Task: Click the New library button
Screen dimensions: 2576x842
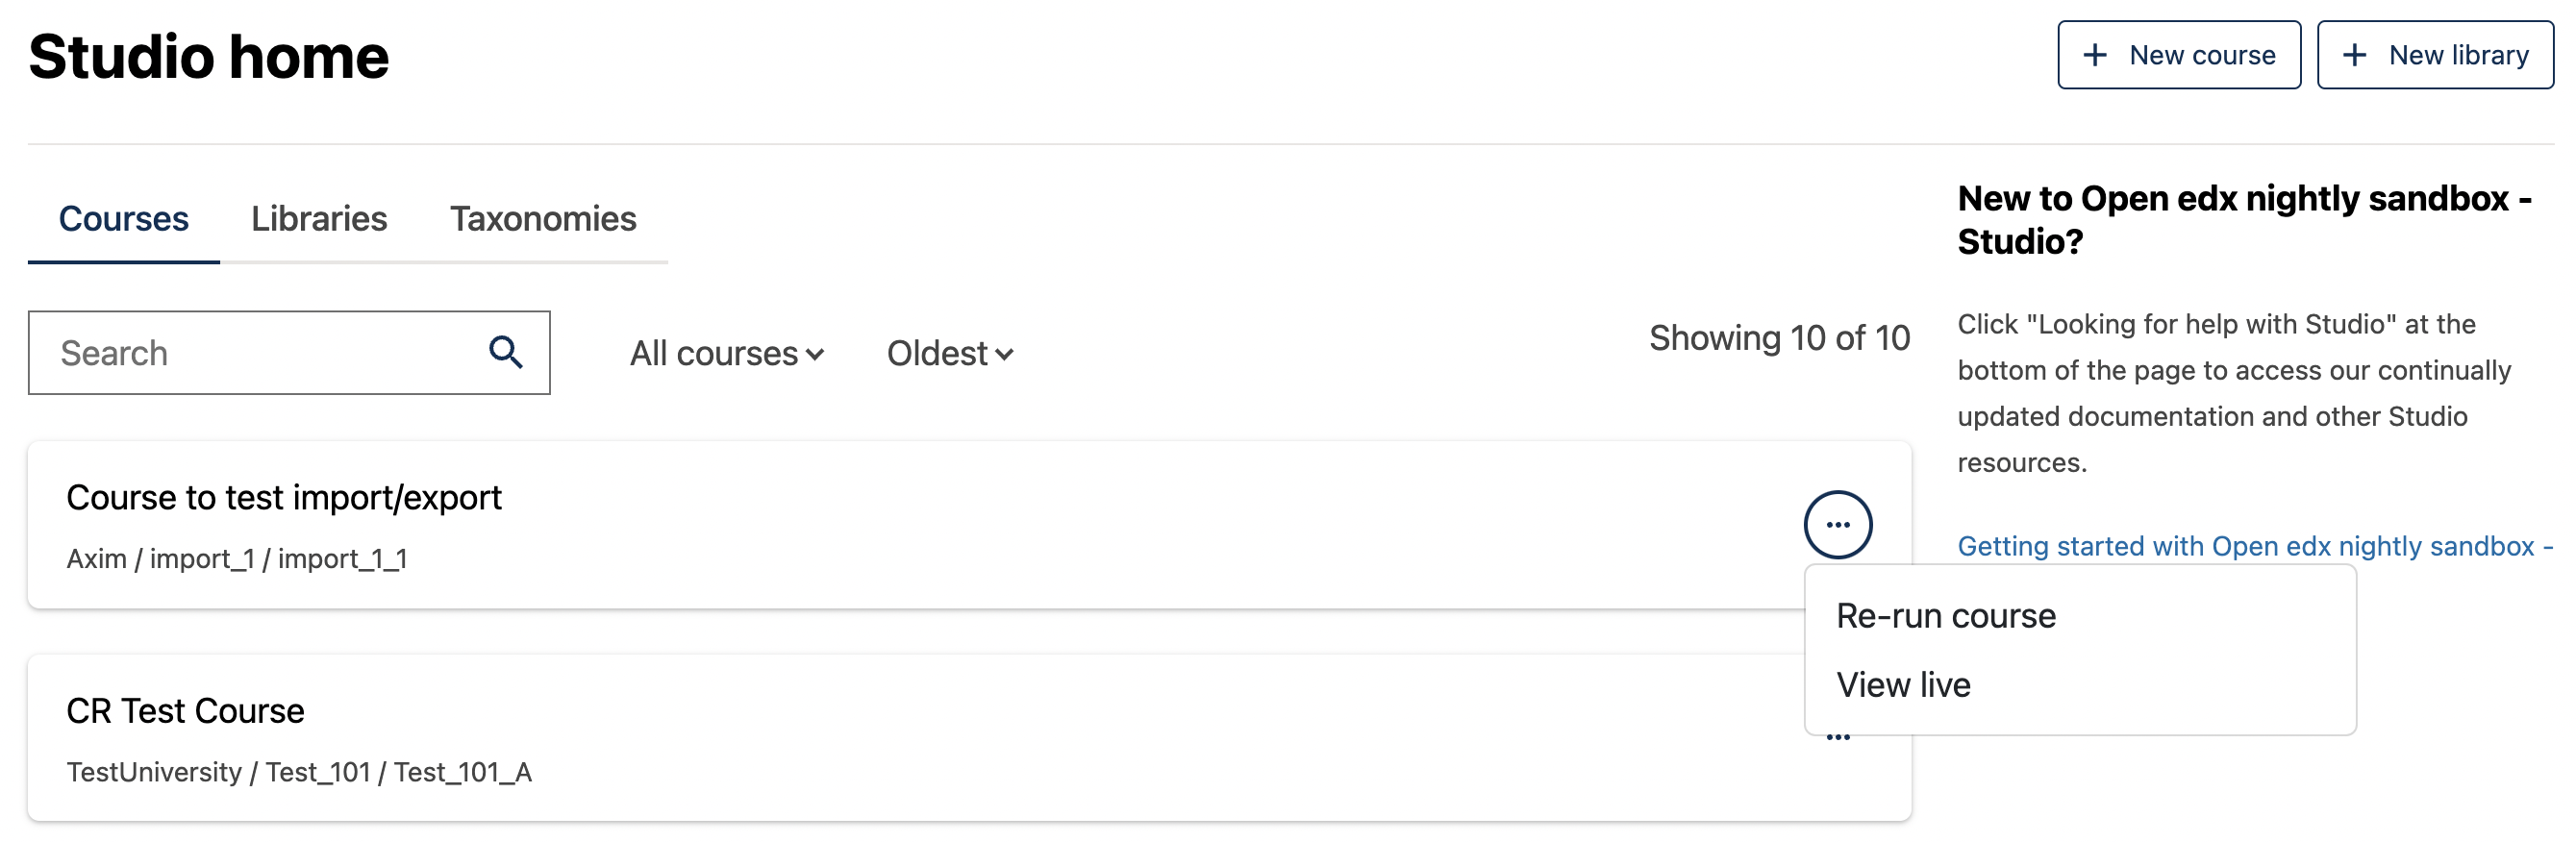Action: coord(2434,55)
